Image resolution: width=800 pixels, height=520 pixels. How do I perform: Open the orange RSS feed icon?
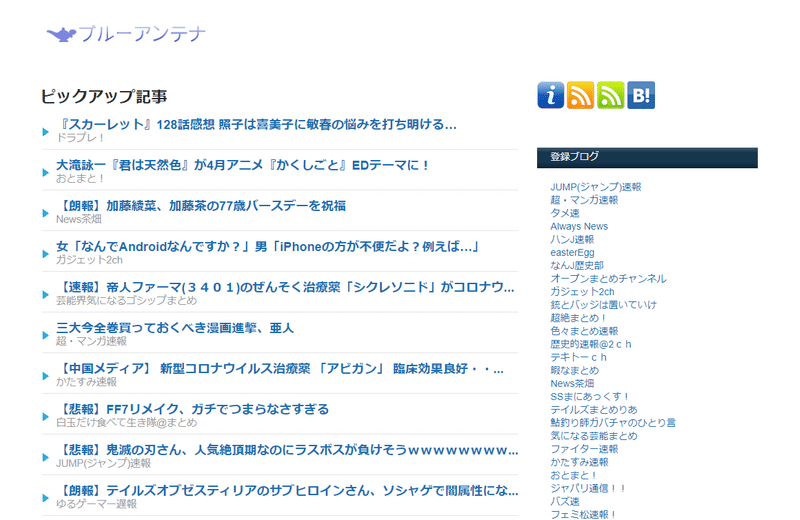(581, 95)
